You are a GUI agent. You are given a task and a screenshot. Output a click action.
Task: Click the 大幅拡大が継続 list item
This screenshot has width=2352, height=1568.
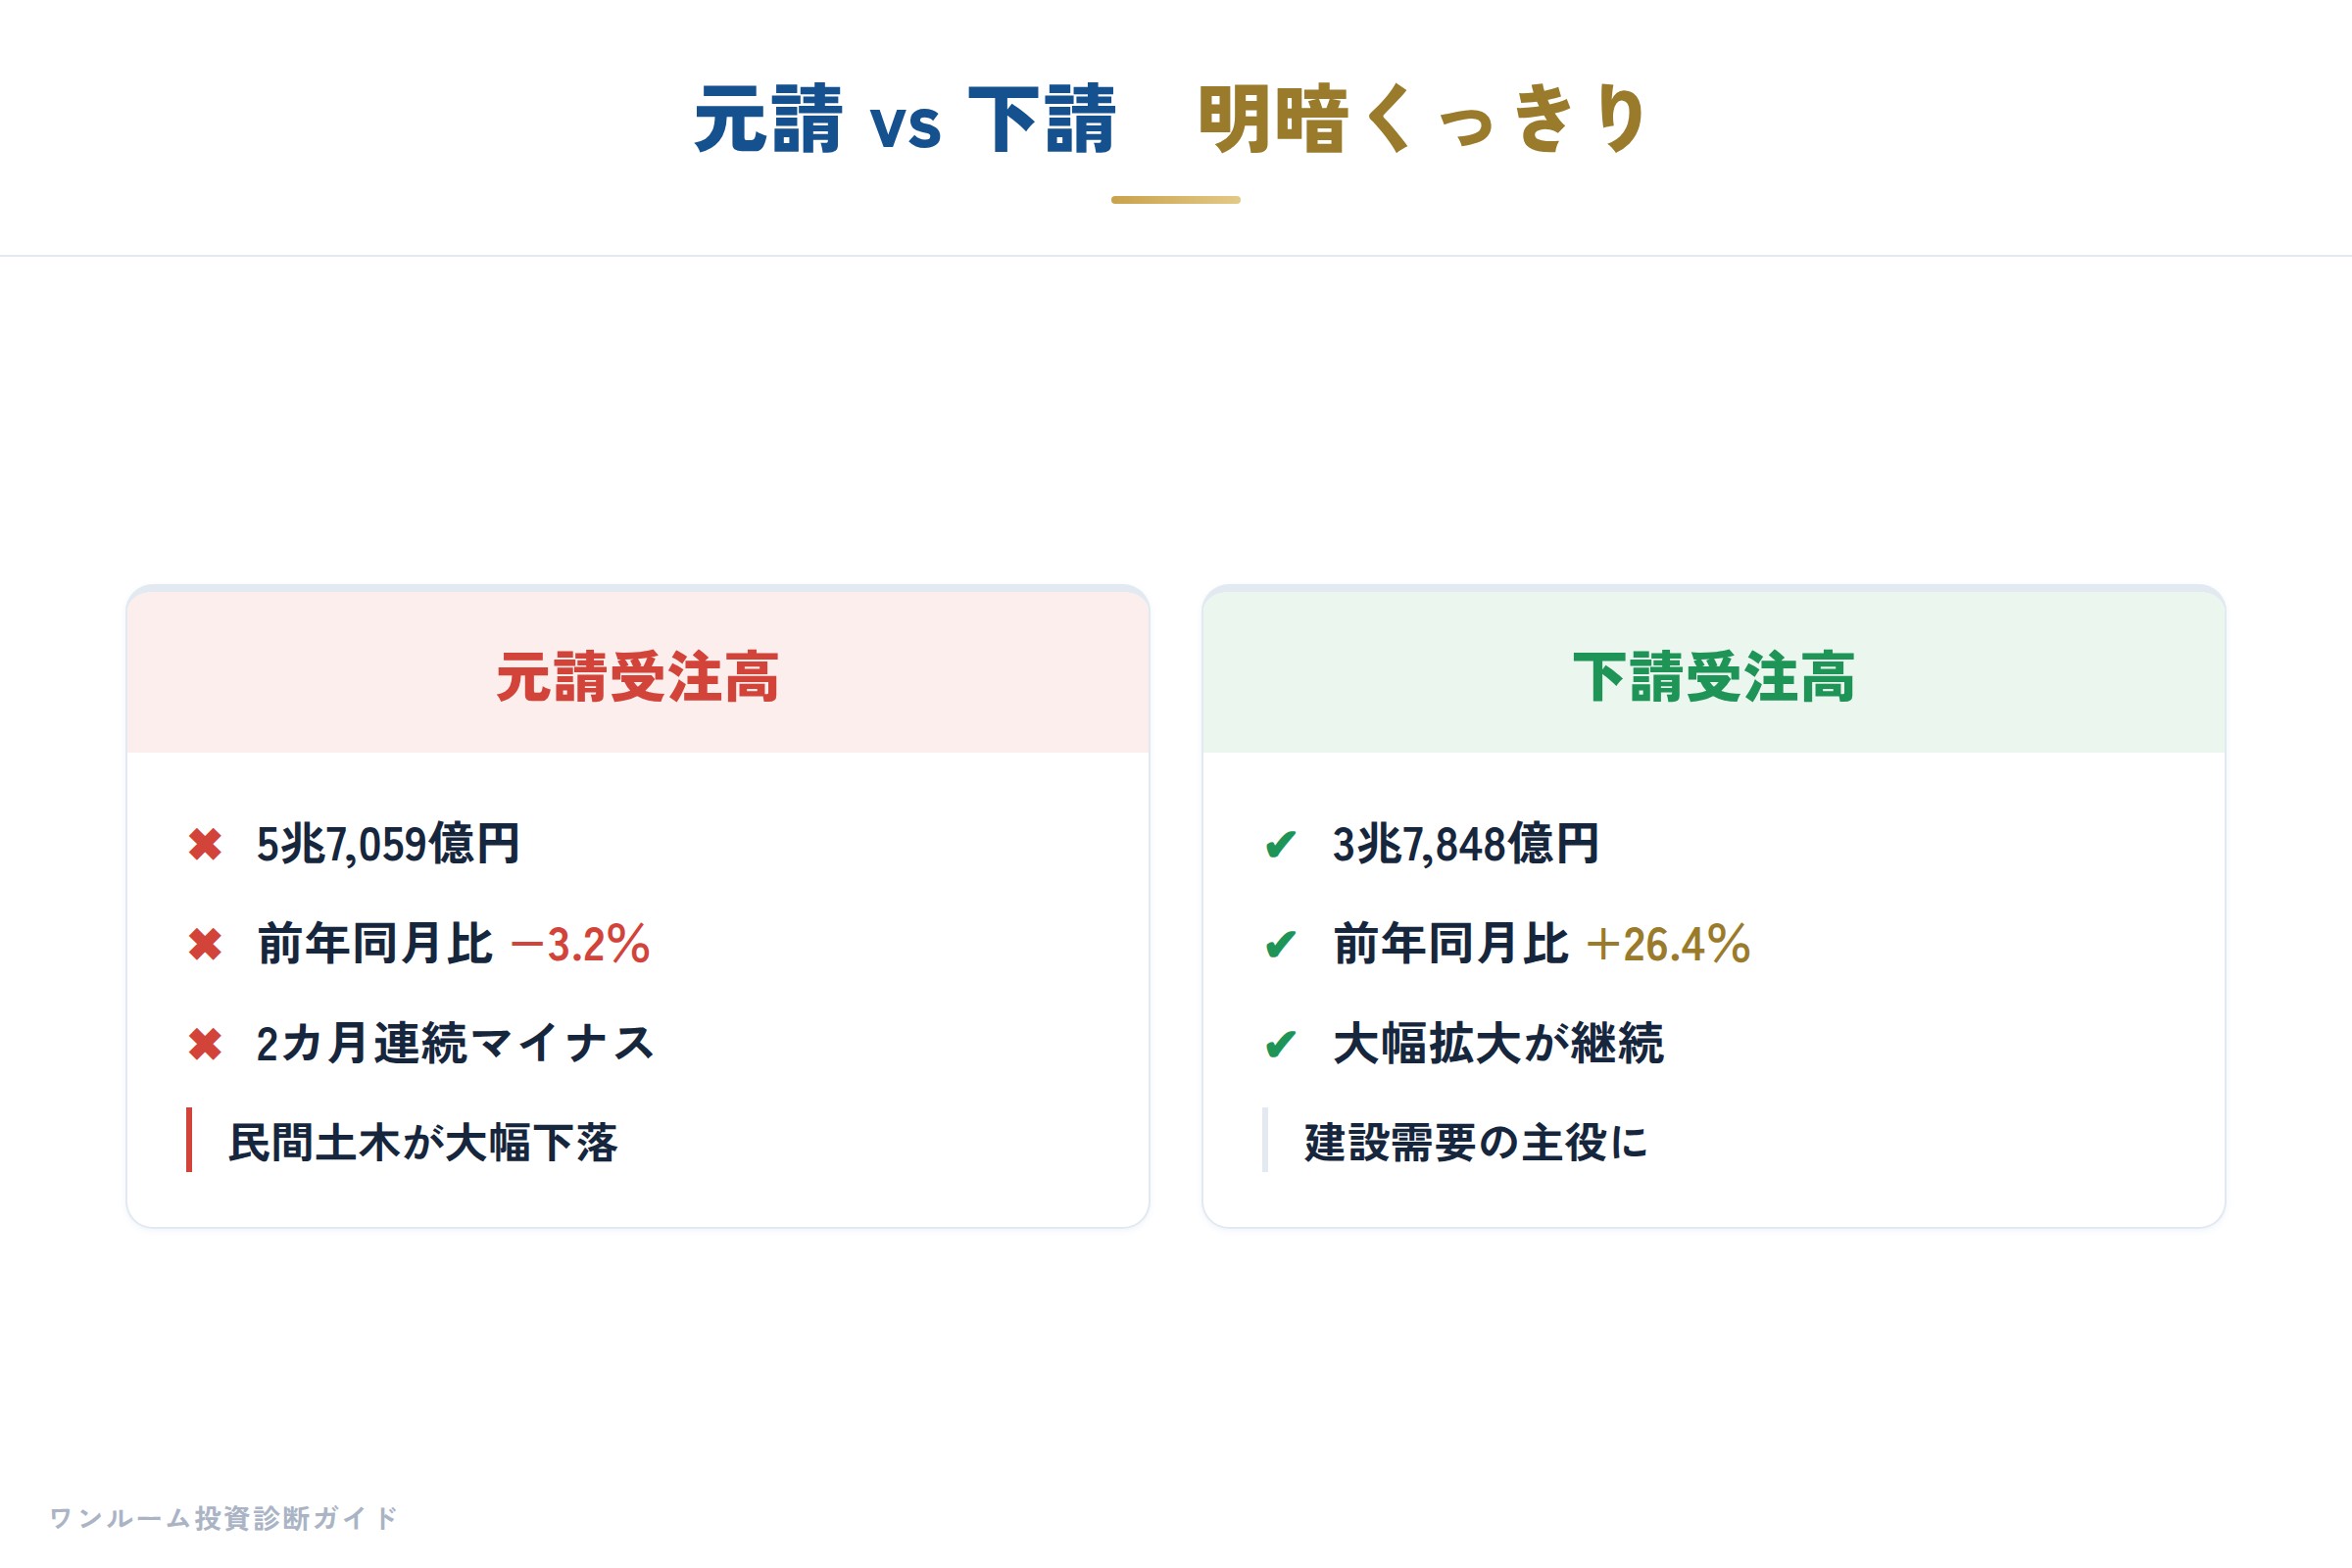coord(1498,1044)
